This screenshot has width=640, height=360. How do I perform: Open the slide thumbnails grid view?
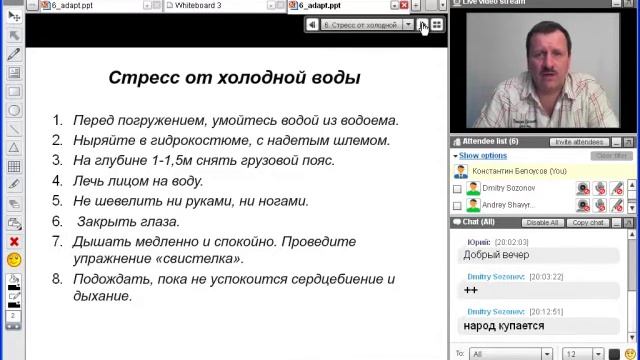click(437, 25)
